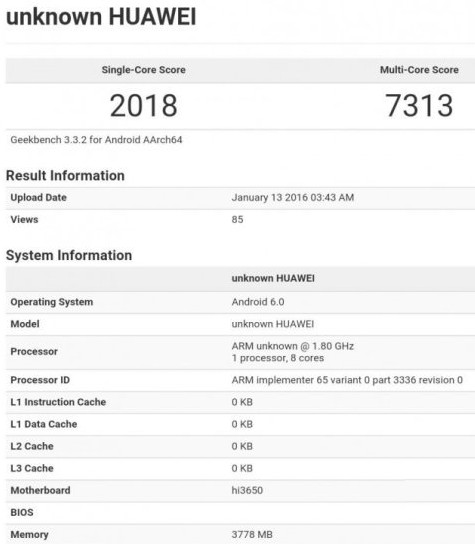The width and height of the screenshot is (475, 544).
Task: Click the 'unknown HUAWEI' page title
Action: [101, 17]
